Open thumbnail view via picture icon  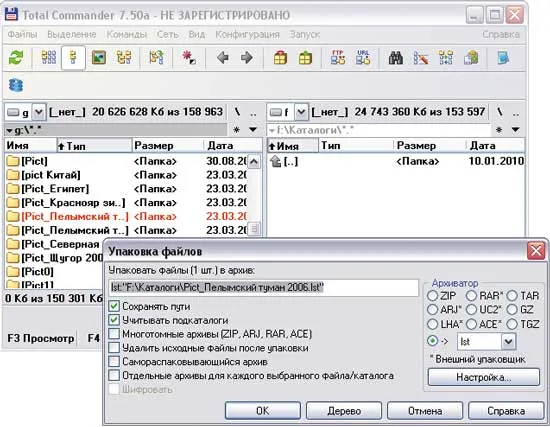pos(99,58)
